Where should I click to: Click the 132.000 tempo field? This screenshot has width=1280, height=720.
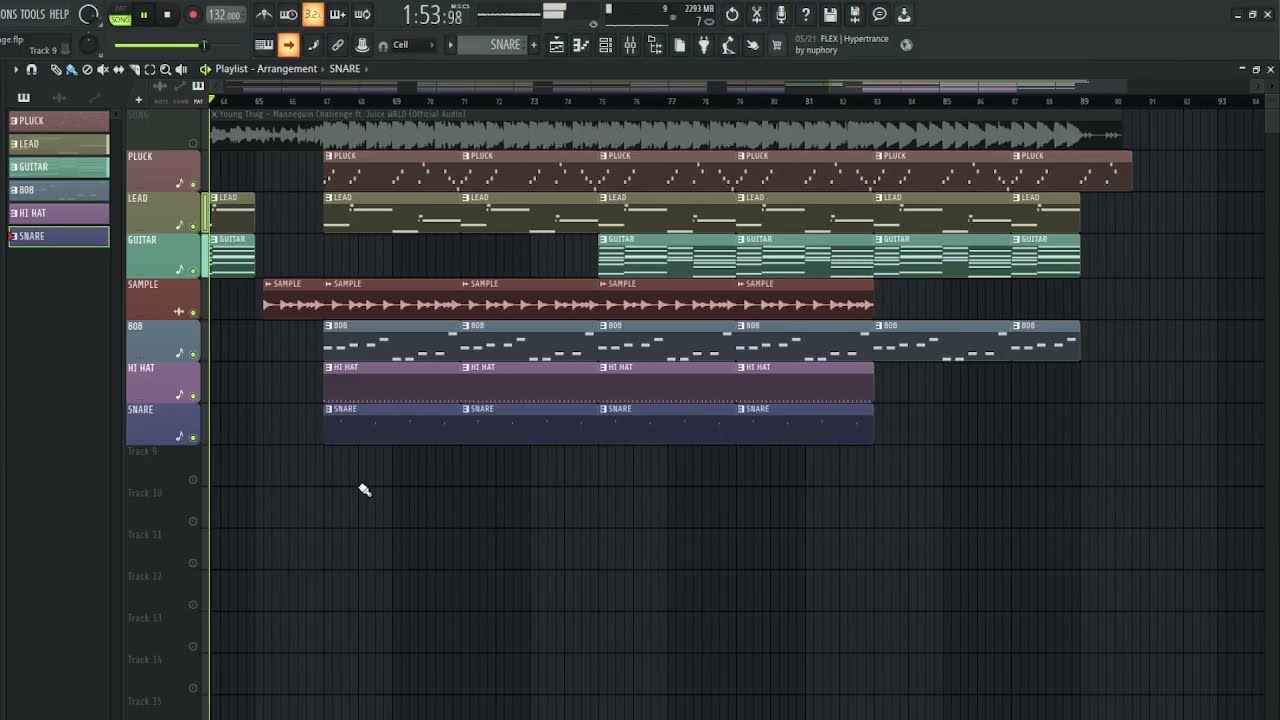tap(224, 15)
